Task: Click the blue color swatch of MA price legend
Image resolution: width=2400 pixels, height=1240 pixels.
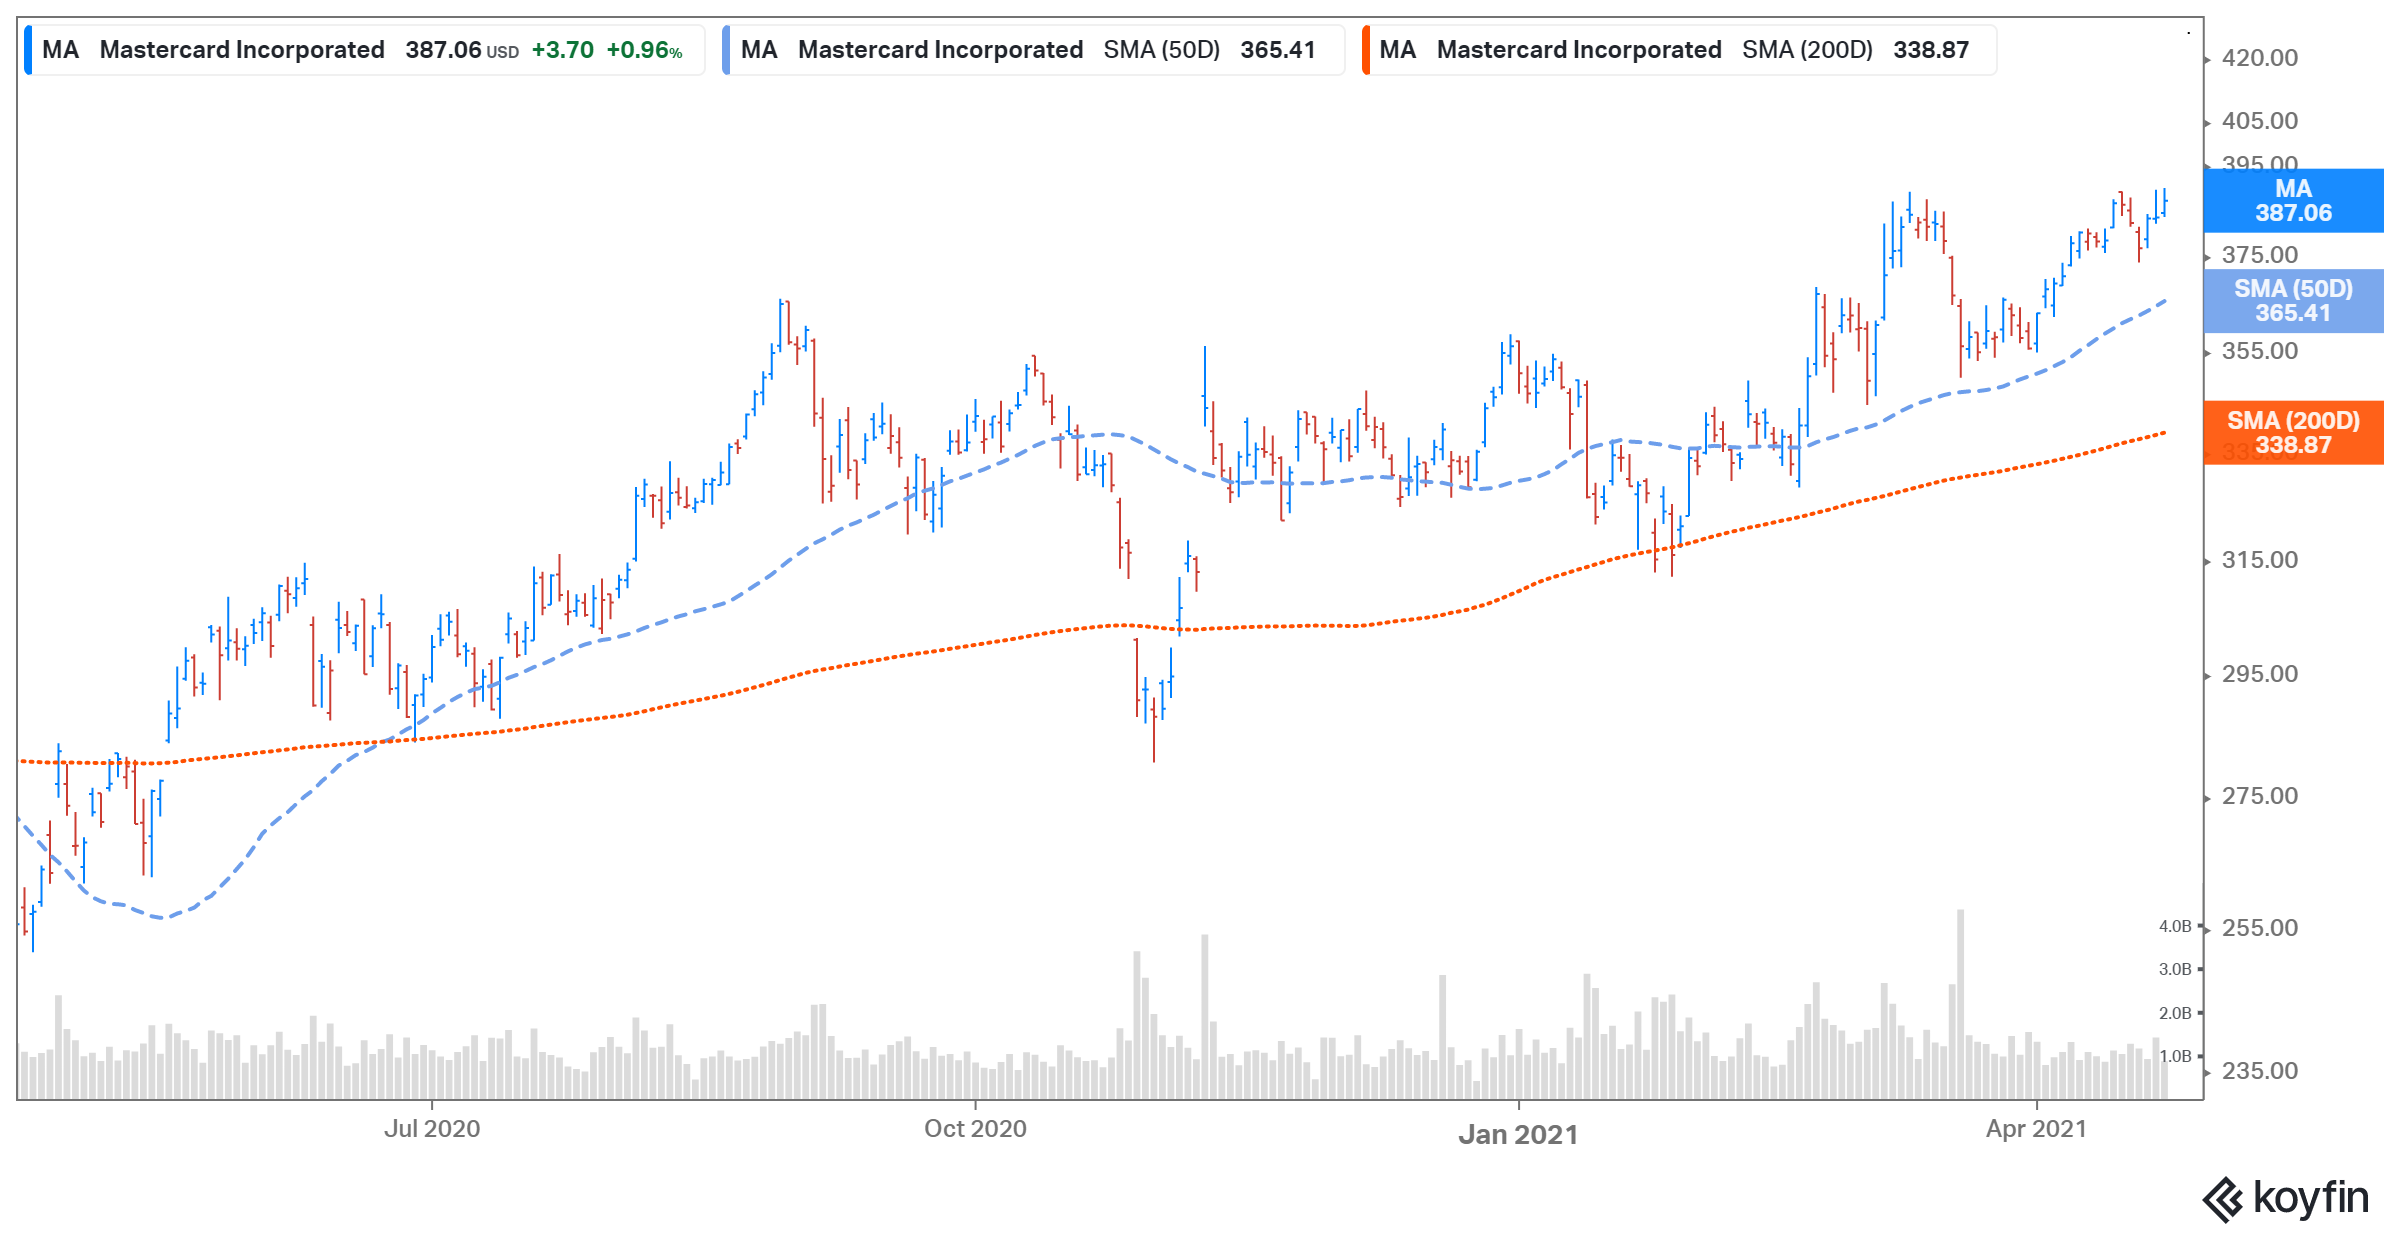Action: pyautogui.click(x=28, y=50)
